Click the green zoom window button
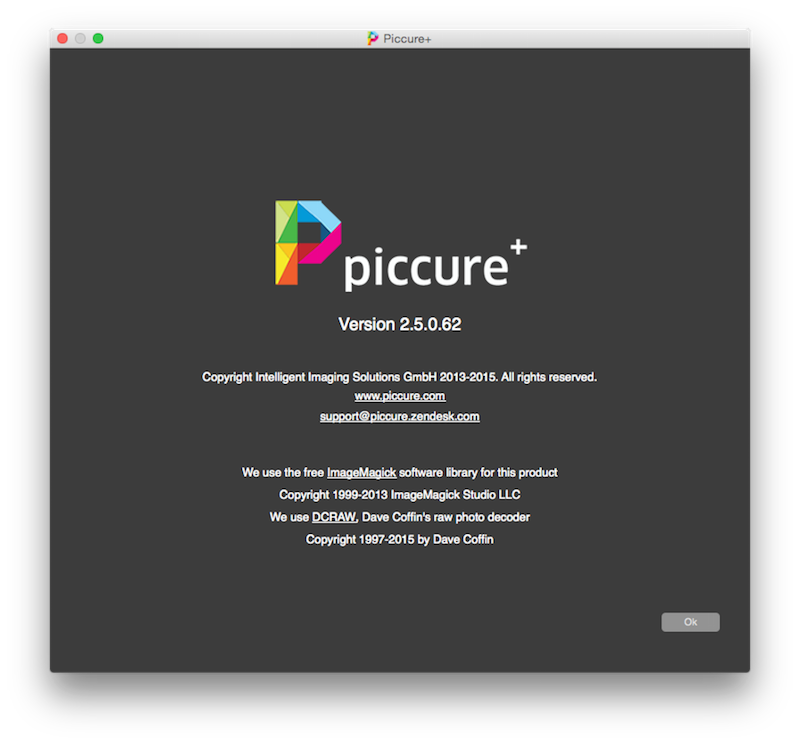The height and width of the screenshot is (744, 800). 98,38
